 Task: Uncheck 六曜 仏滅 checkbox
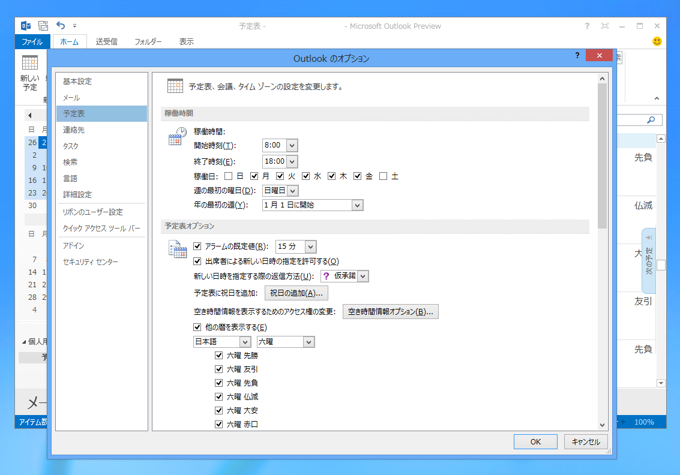click(219, 396)
